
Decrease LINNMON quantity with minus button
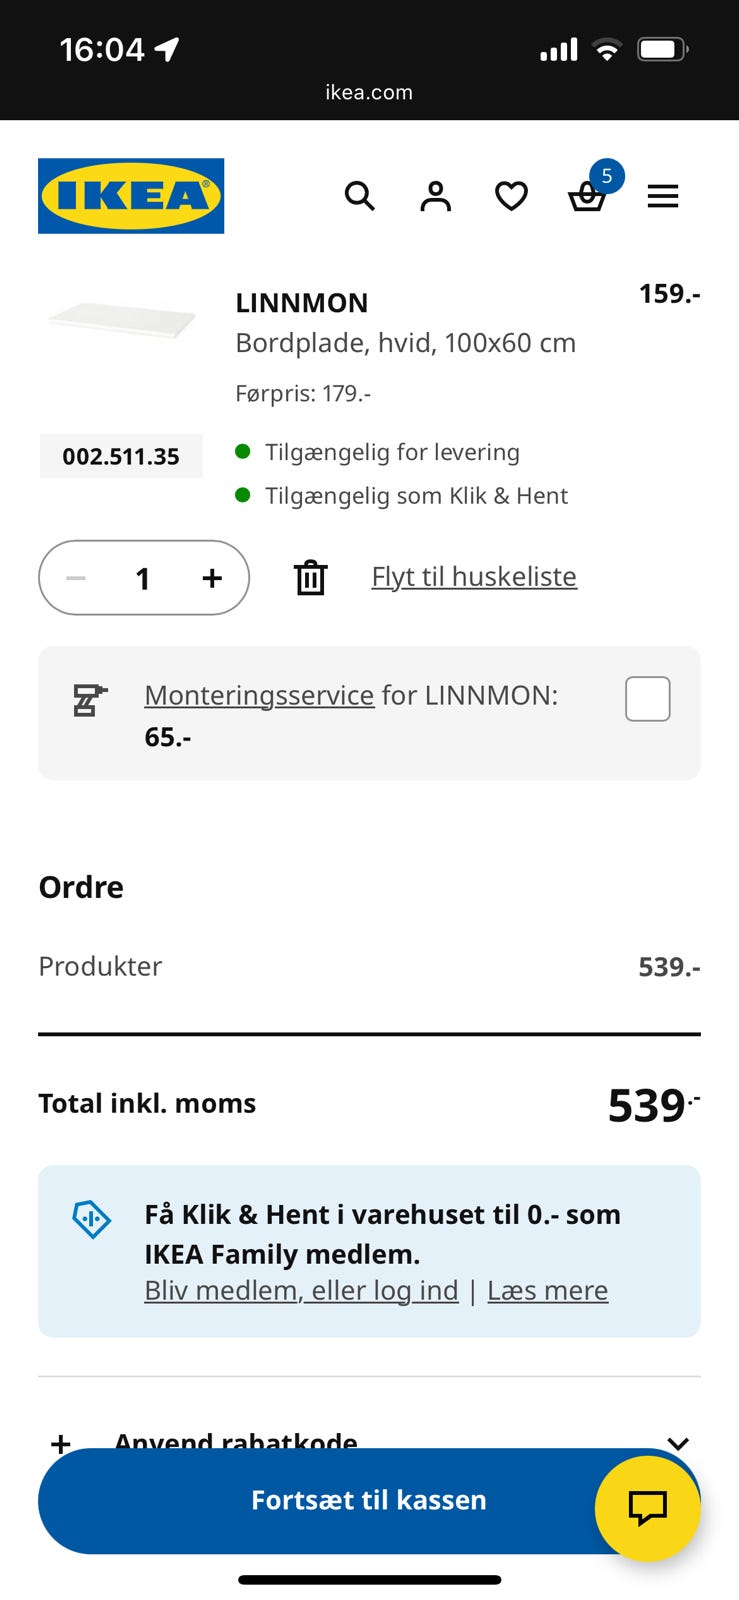76,578
